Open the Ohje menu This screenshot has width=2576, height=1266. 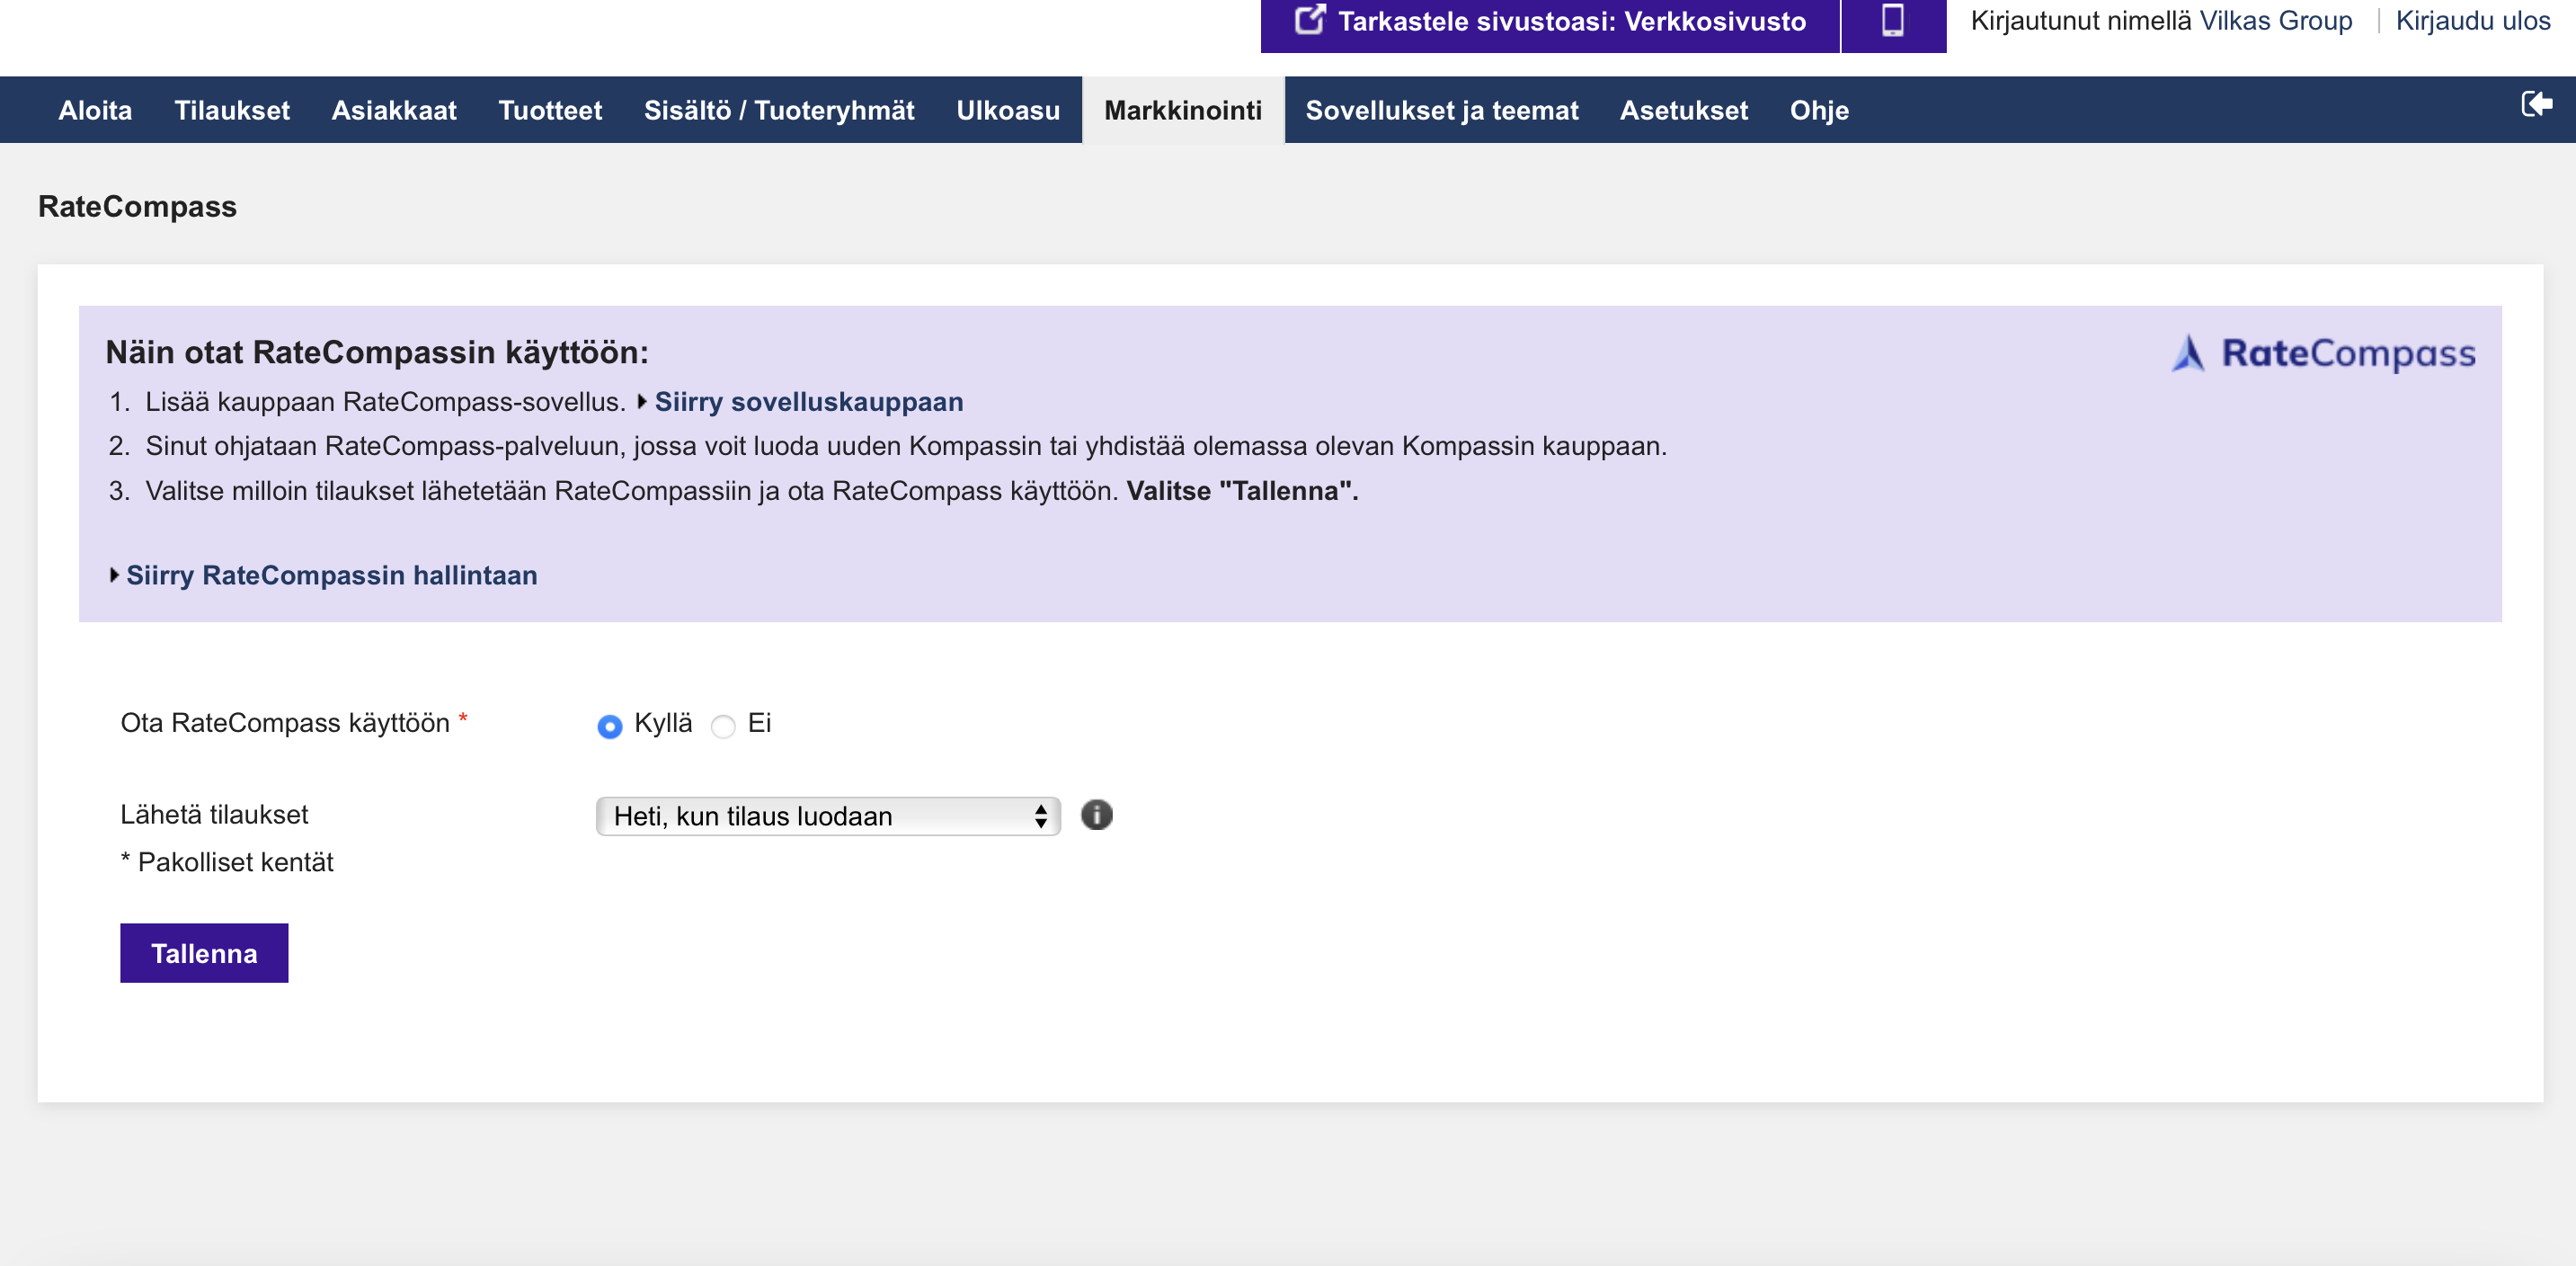pyautogui.click(x=1819, y=110)
